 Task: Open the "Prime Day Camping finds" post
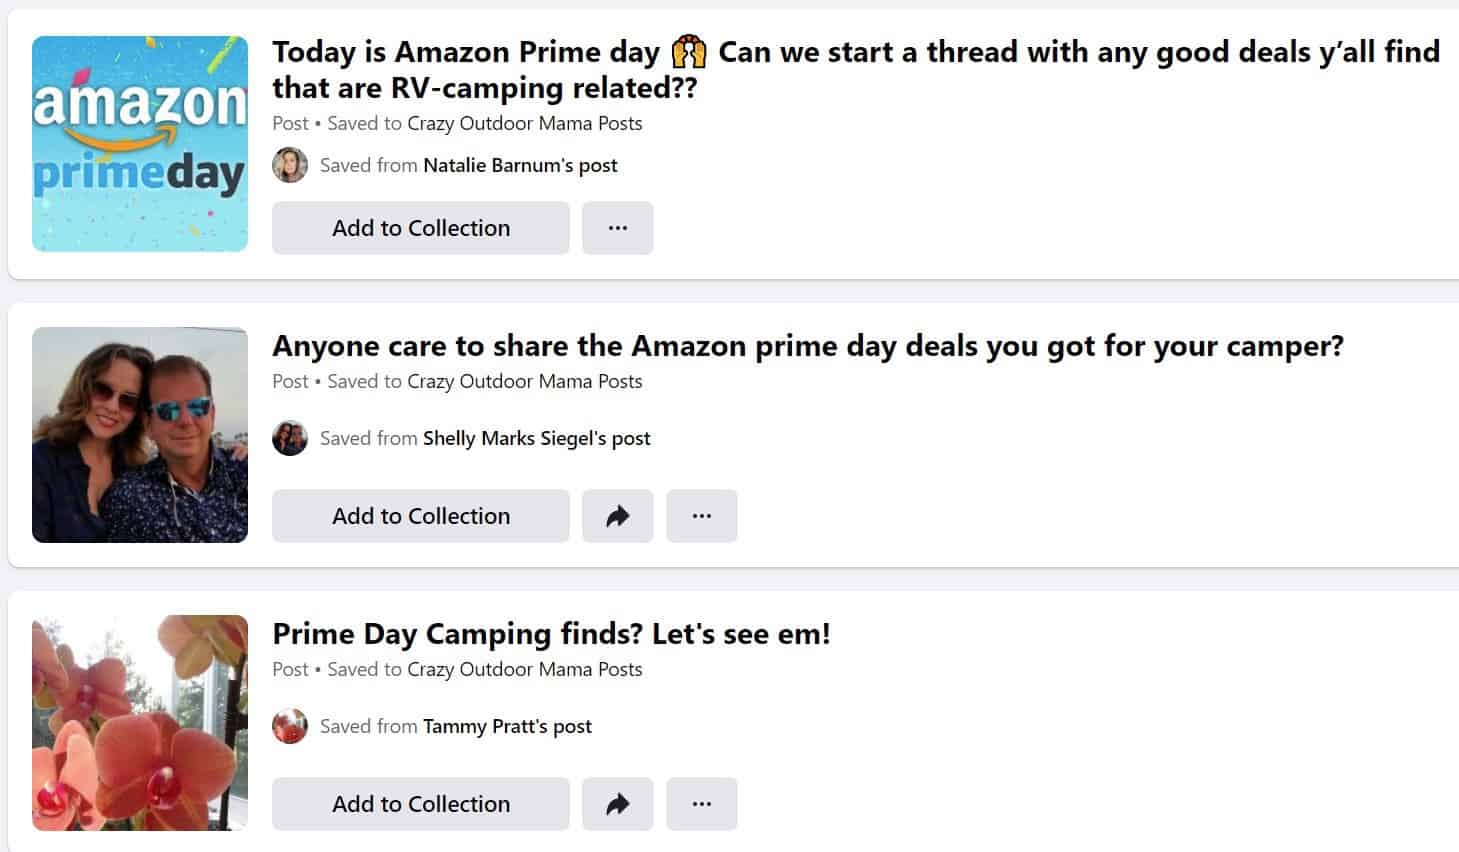[551, 633]
